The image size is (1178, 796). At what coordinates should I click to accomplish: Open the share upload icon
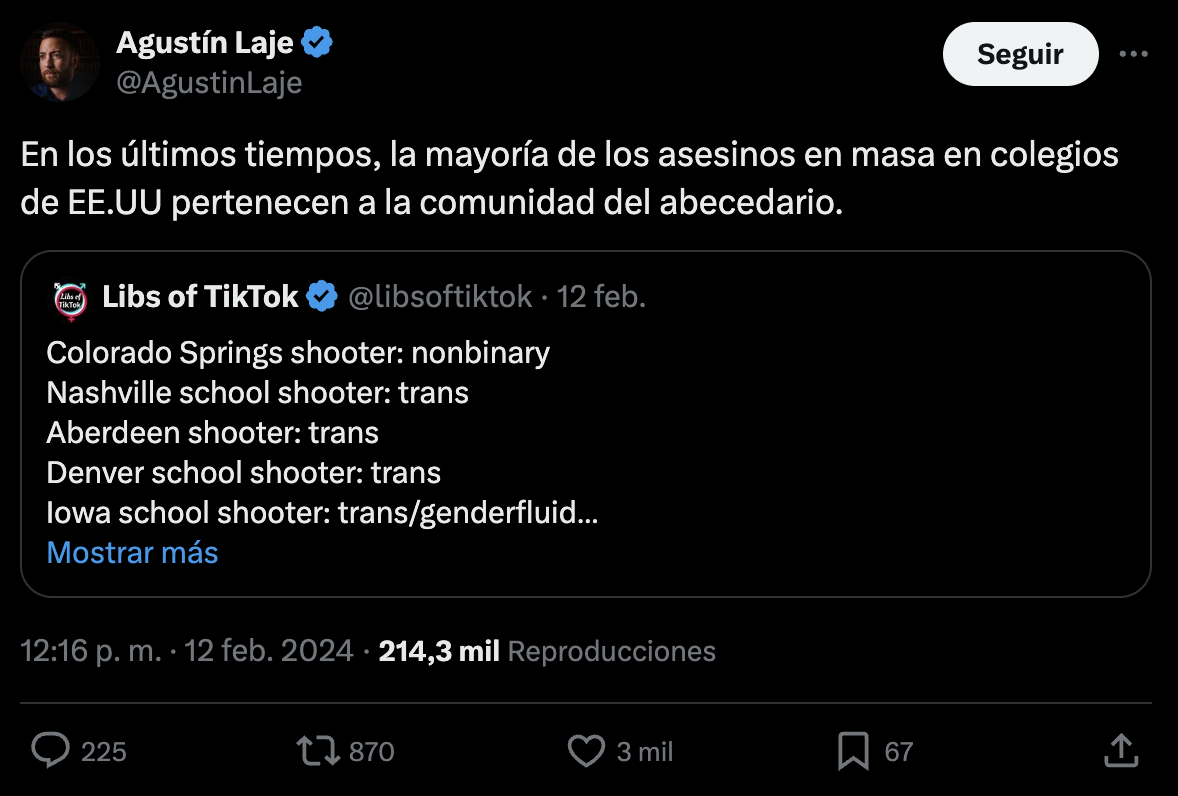pos(1121,750)
